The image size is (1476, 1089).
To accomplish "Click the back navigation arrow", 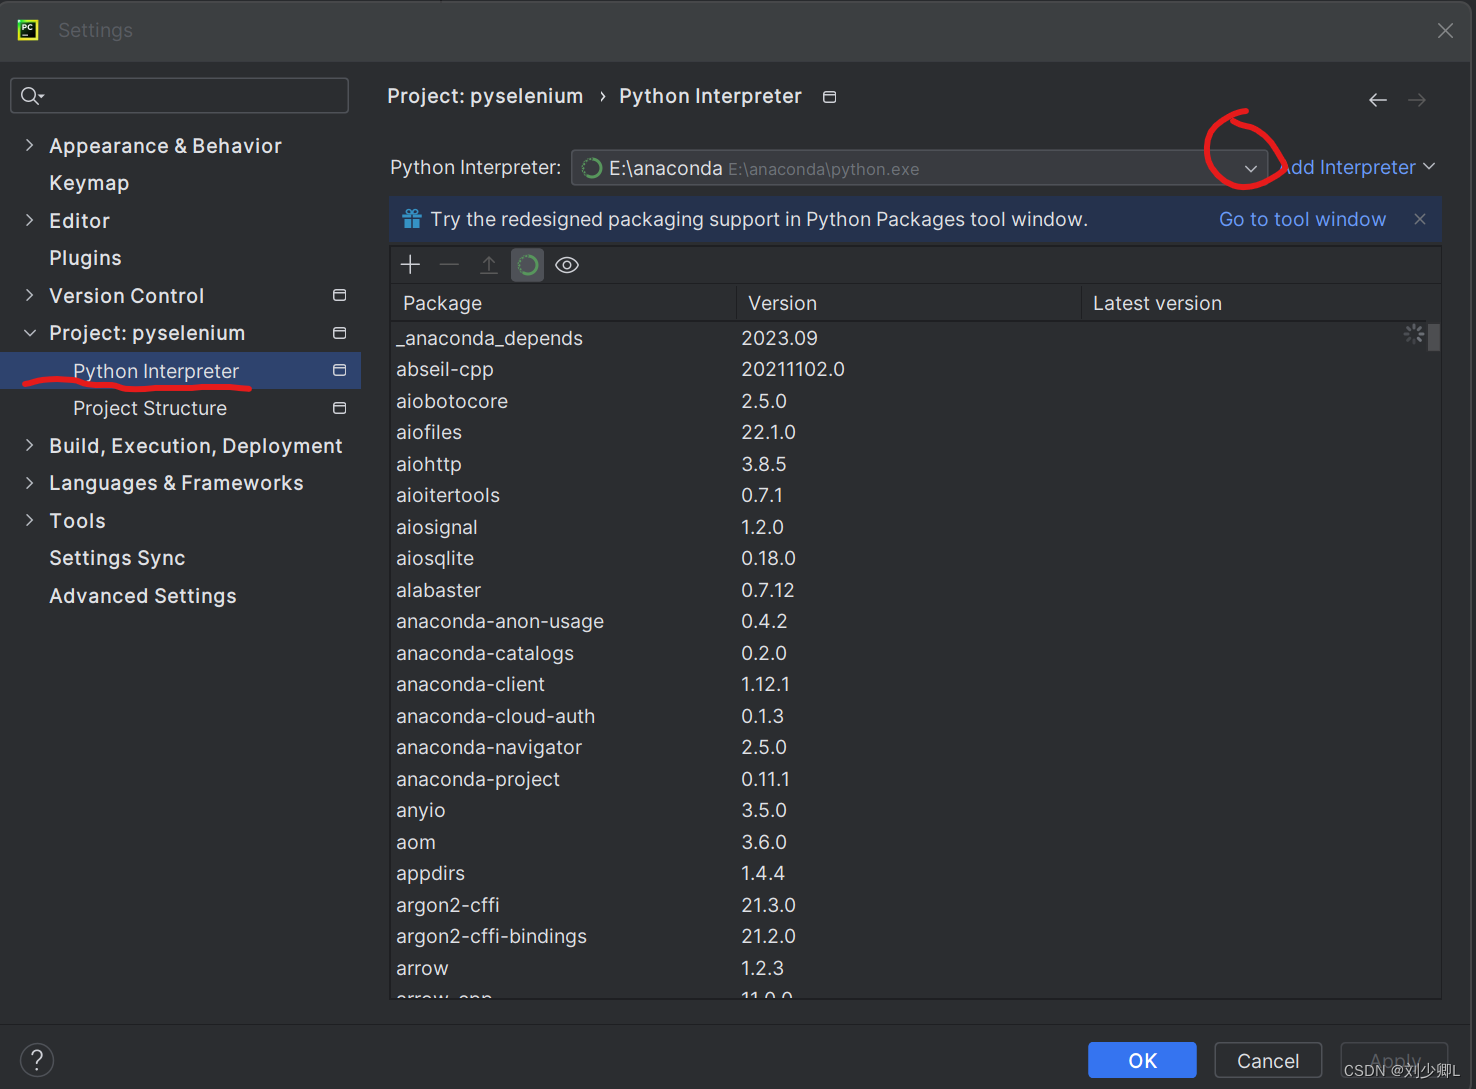I will tap(1378, 100).
